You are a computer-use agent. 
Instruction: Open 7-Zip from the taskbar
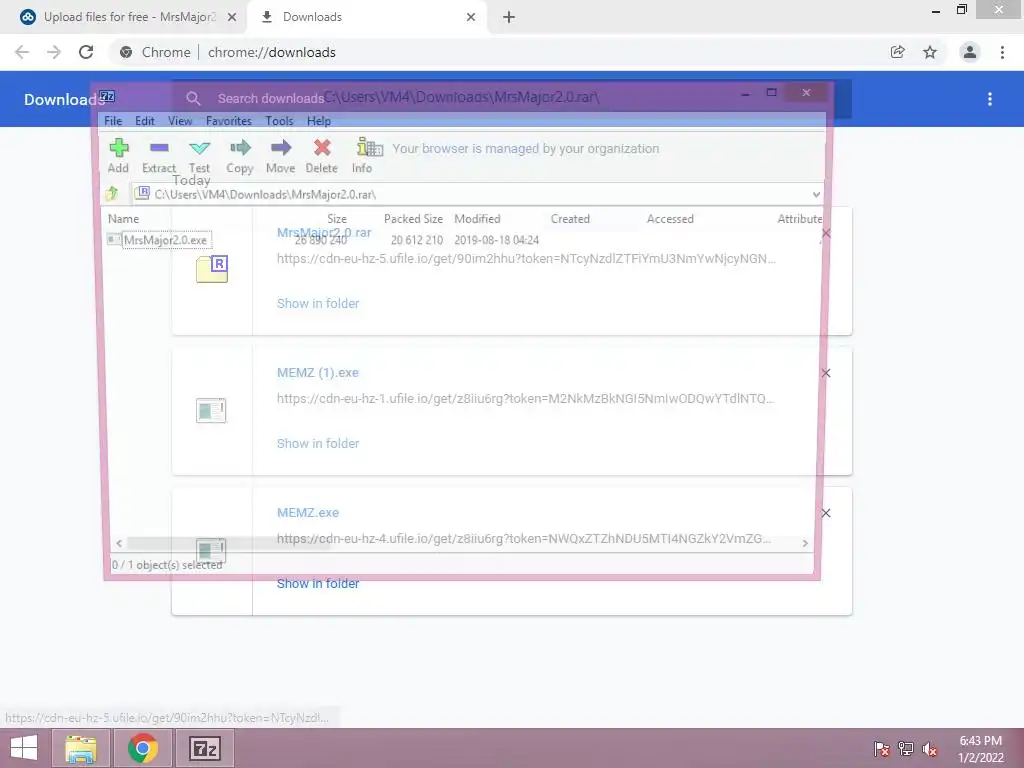tap(204, 748)
